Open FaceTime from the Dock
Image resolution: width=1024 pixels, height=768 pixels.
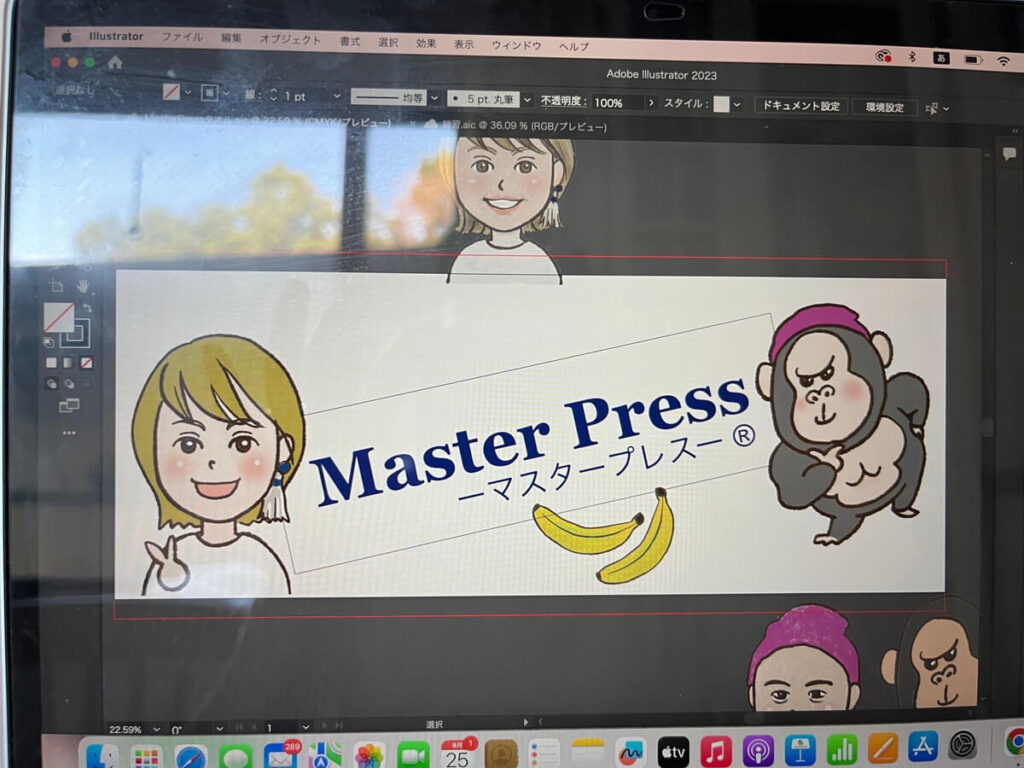(413, 756)
